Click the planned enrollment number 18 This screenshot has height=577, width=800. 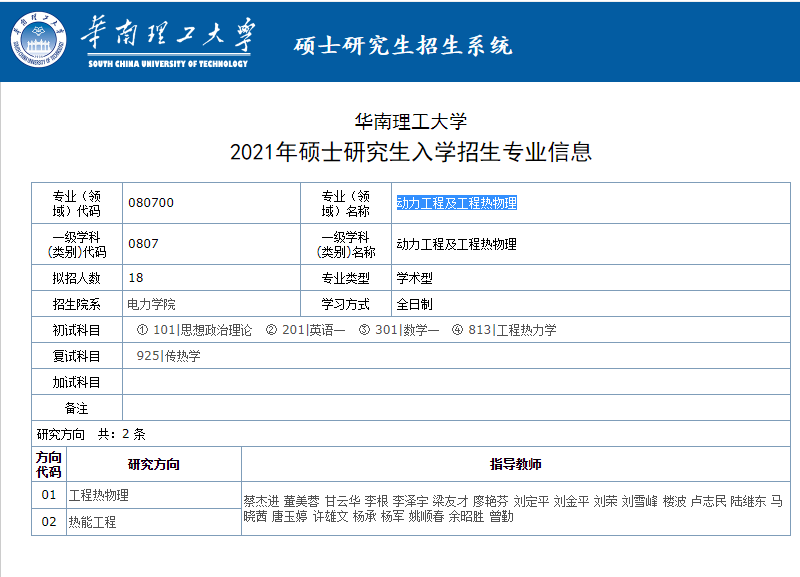136,278
